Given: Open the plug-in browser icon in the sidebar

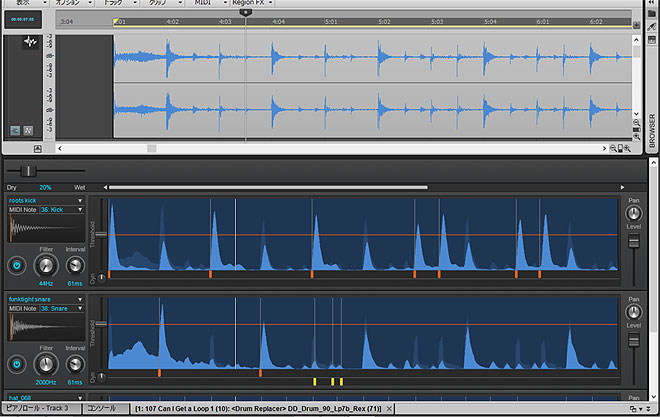Looking at the screenshot, I should click(652, 27).
